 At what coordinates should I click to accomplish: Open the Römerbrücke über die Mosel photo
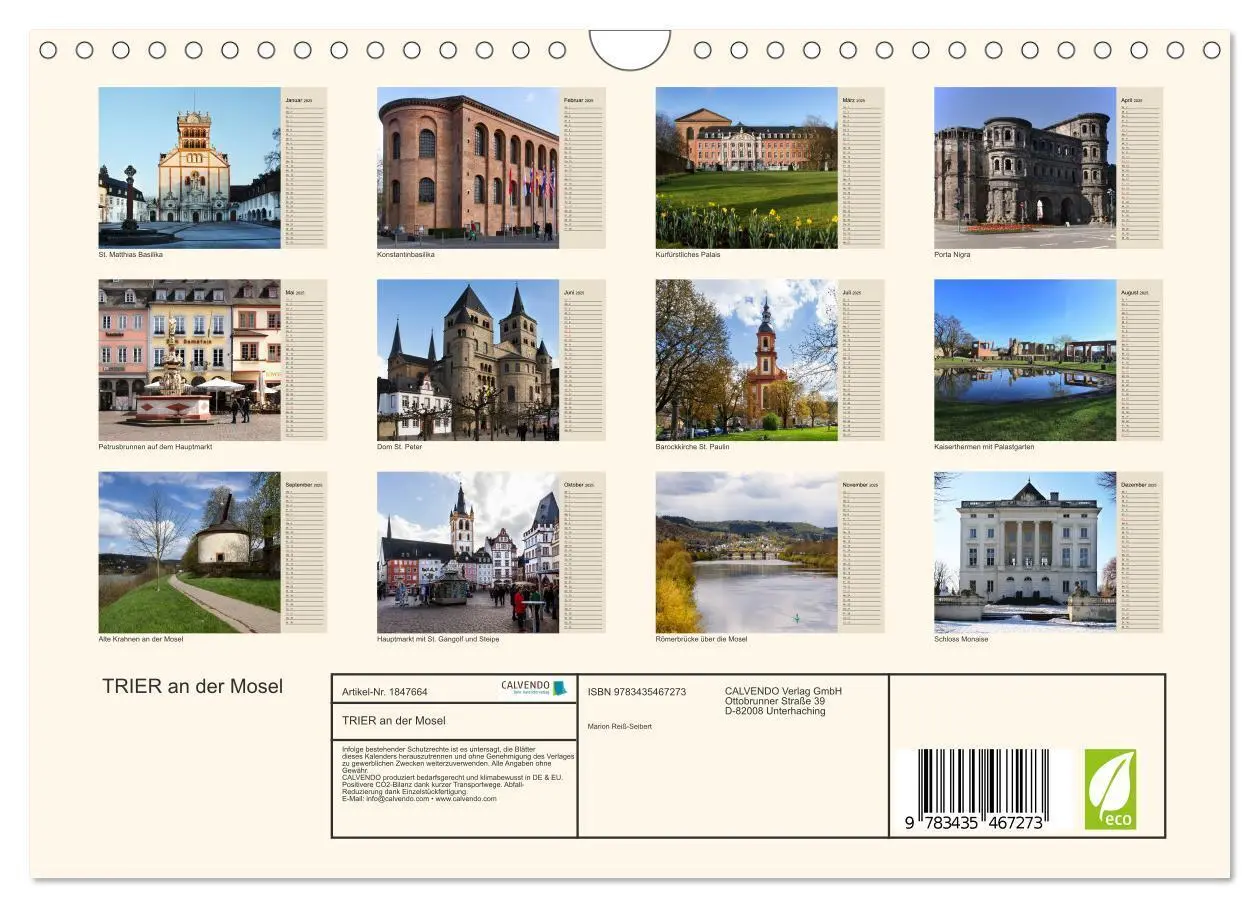[x=746, y=552]
